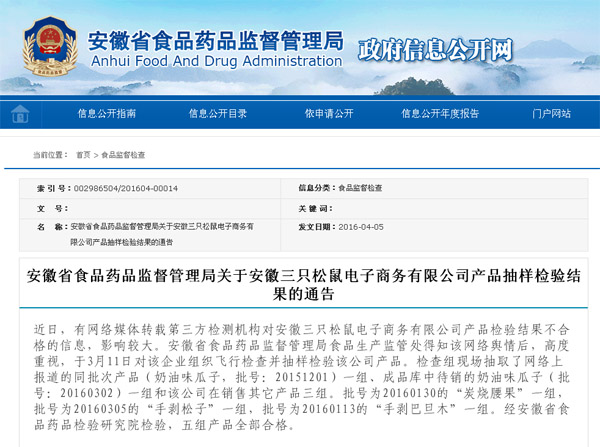Screen dimensions: 600x447
Task: Select 依申请公开 in the navigation bar
Action: click(x=329, y=114)
